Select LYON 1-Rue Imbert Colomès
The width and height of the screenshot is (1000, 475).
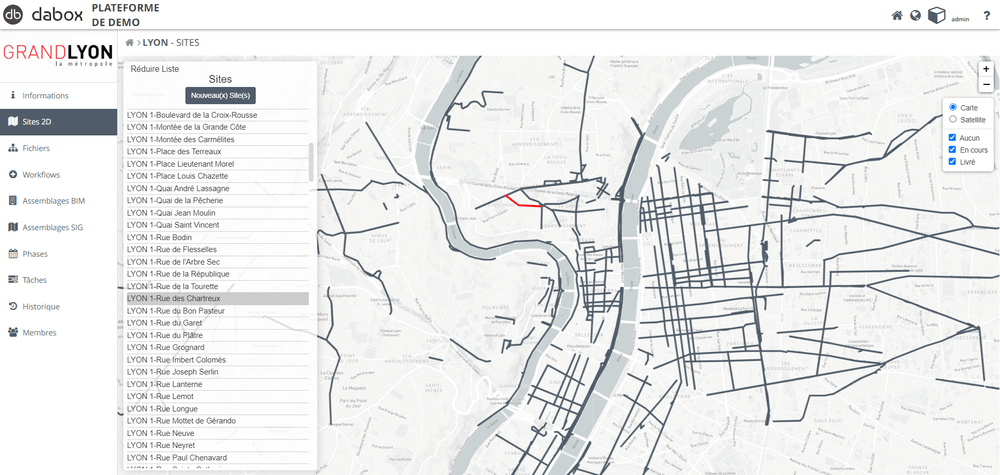tap(217, 360)
